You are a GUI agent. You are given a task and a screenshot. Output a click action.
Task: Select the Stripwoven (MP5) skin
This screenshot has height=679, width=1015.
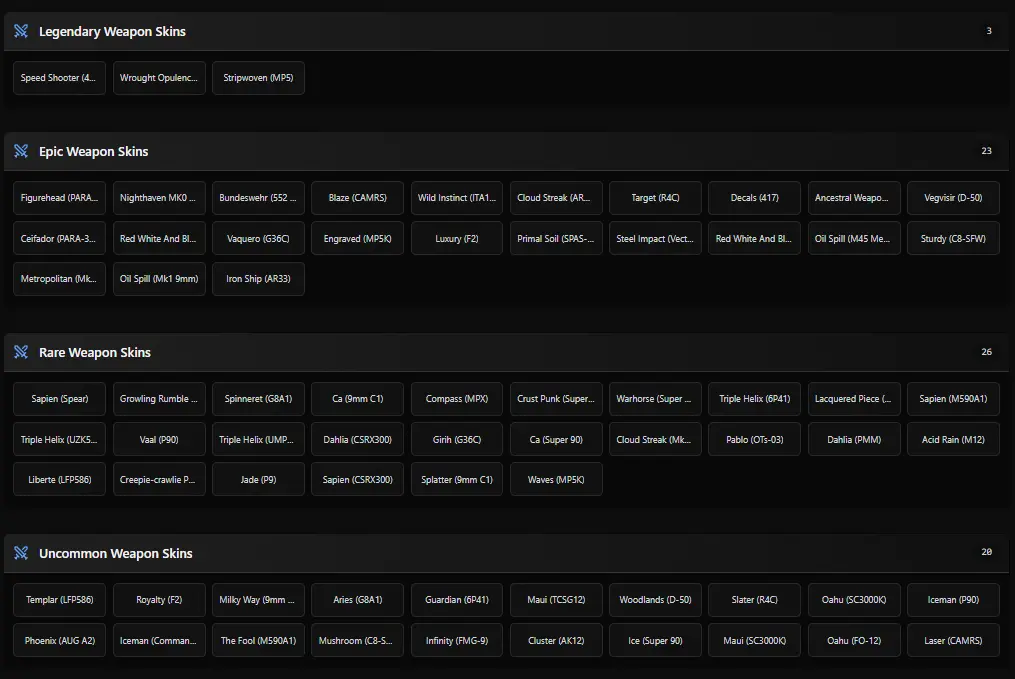[258, 78]
